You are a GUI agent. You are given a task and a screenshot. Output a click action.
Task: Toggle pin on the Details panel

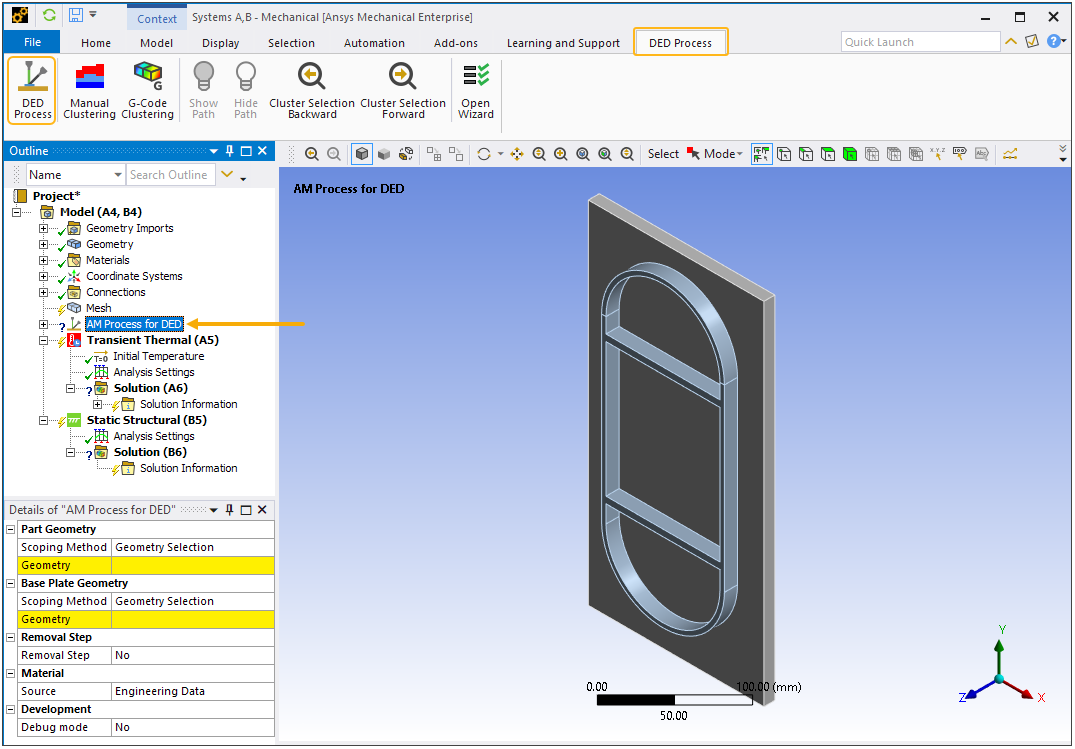tap(229, 510)
